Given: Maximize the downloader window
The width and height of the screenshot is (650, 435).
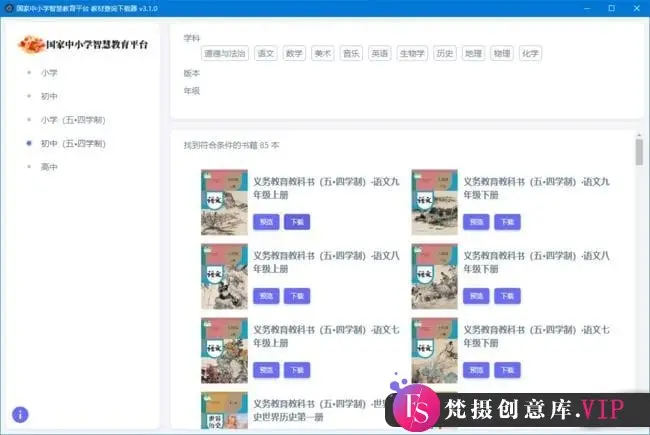Looking at the screenshot, I should (611, 8).
